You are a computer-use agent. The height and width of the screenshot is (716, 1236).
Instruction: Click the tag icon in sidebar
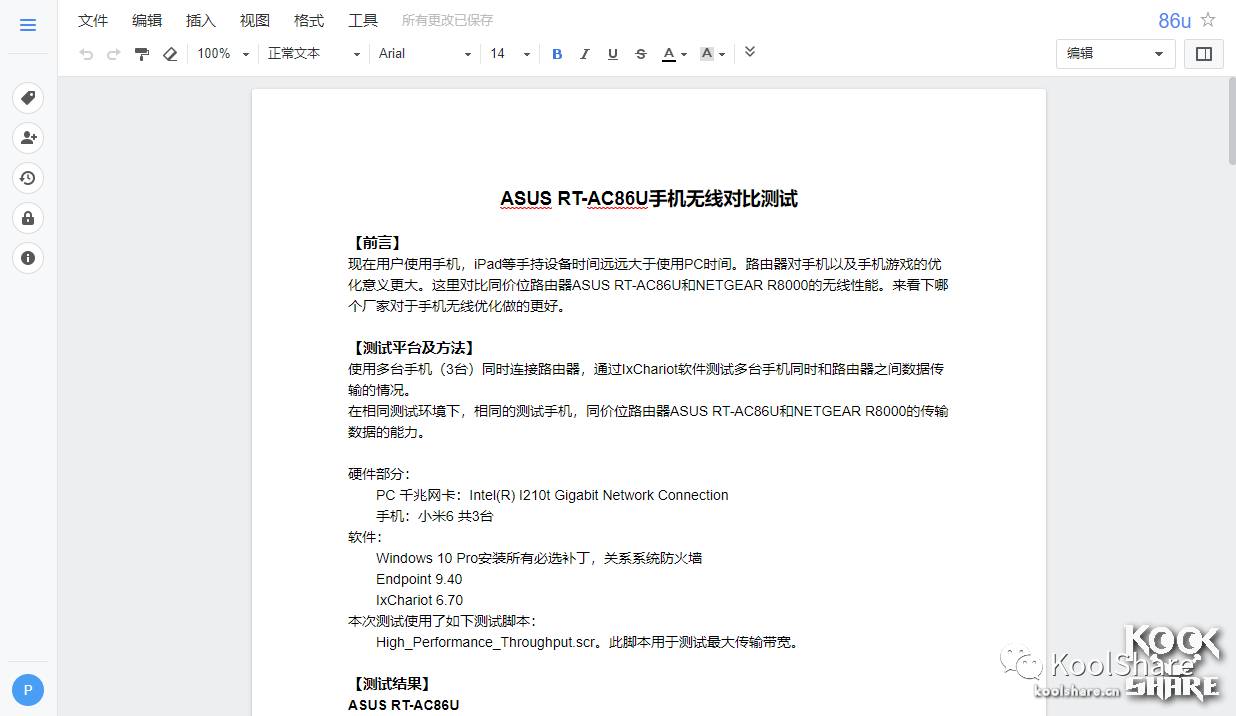(28, 98)
